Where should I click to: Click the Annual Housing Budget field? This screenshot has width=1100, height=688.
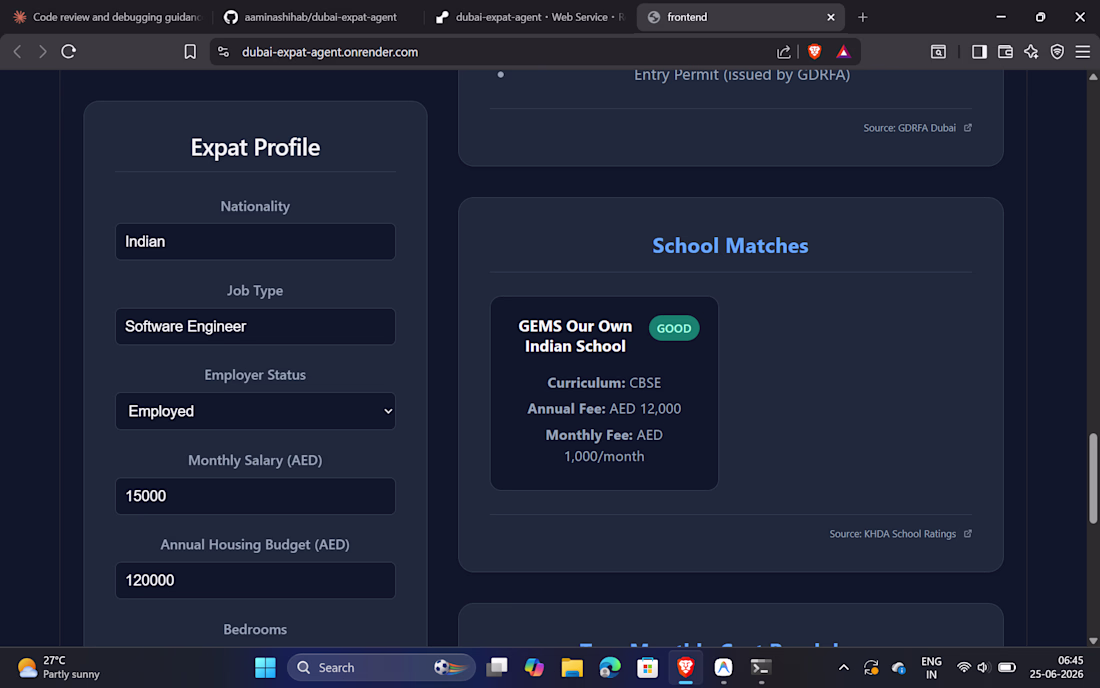point(255,580)
